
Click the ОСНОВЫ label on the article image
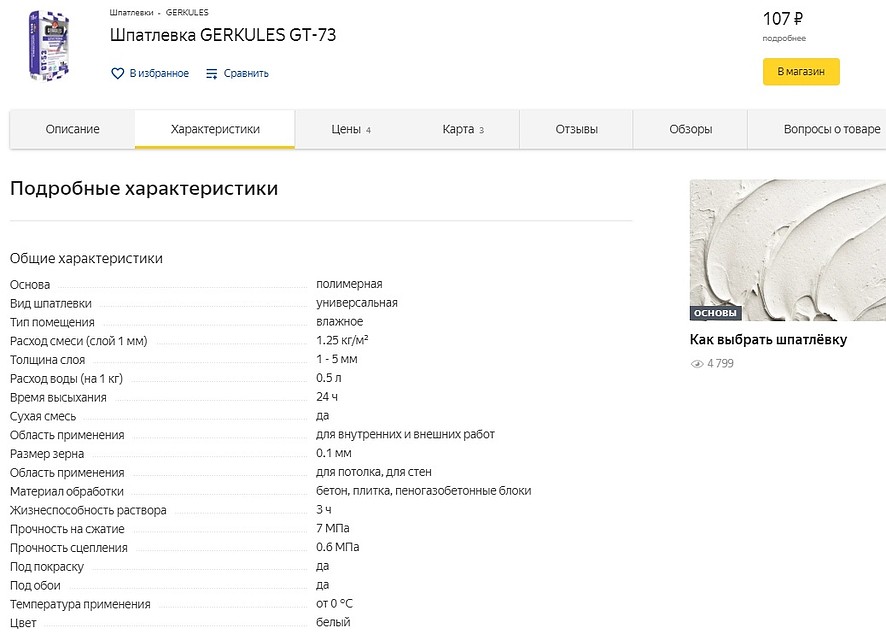point(715,313)
